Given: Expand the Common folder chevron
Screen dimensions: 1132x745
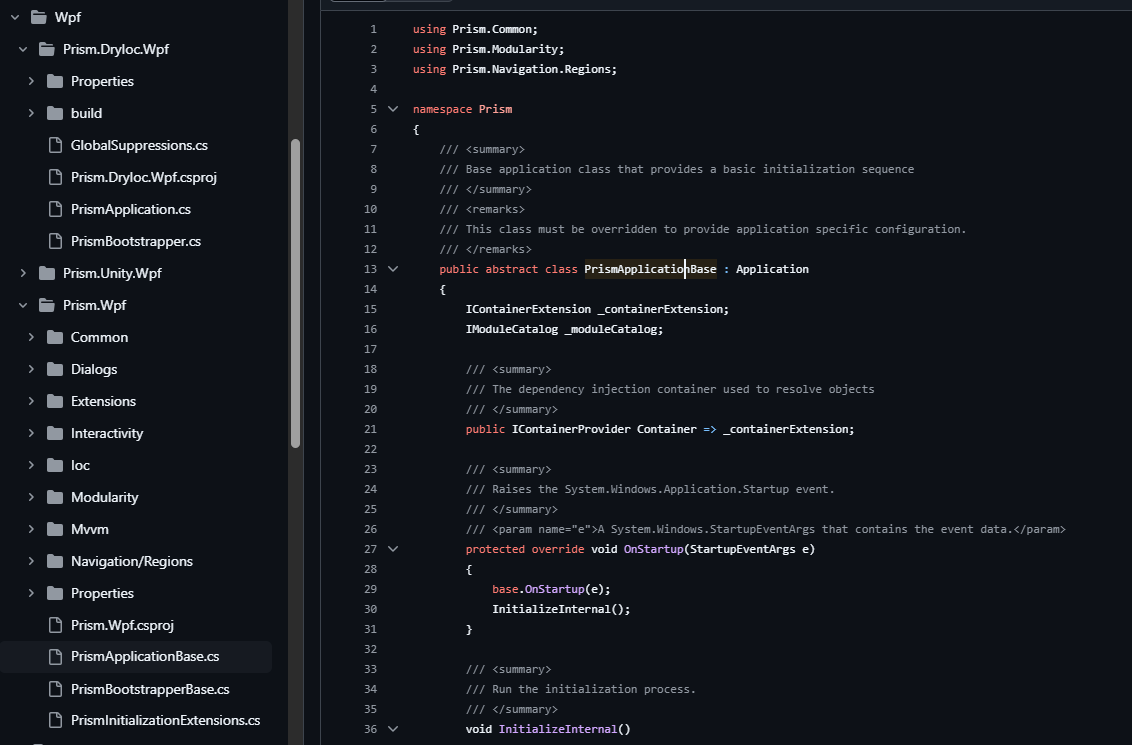Looking at the screenshot, I should coord(31,337).
